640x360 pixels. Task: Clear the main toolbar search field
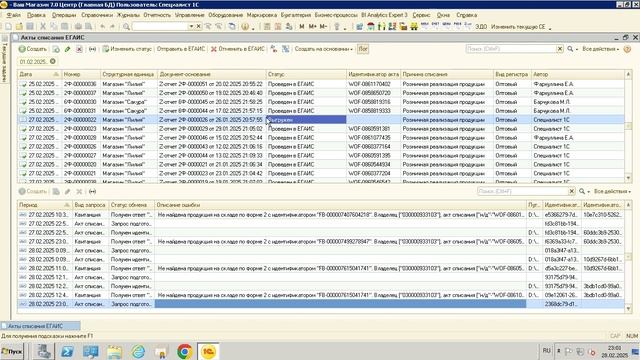point(198,27)
